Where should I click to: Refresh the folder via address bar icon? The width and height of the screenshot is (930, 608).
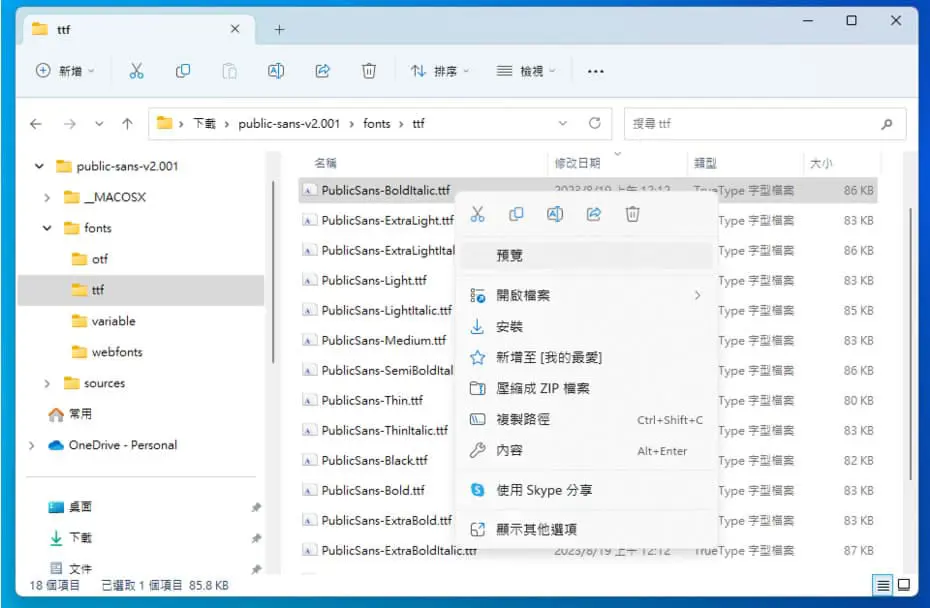[x=594, y=123]
